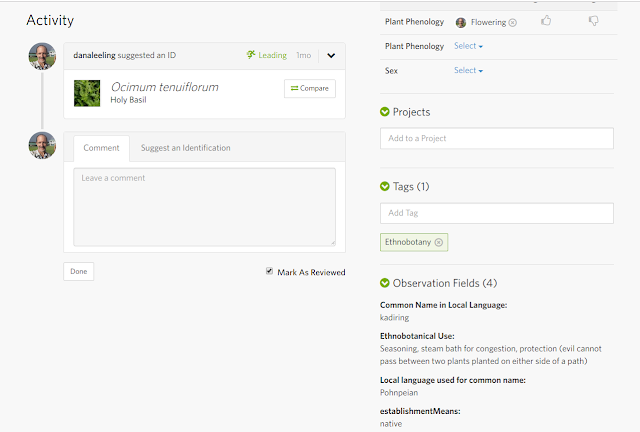This screenshot has height=432, width=640.
Task: Open the second Plant Phenology Select dropdown
Action: tap(468, 46)
